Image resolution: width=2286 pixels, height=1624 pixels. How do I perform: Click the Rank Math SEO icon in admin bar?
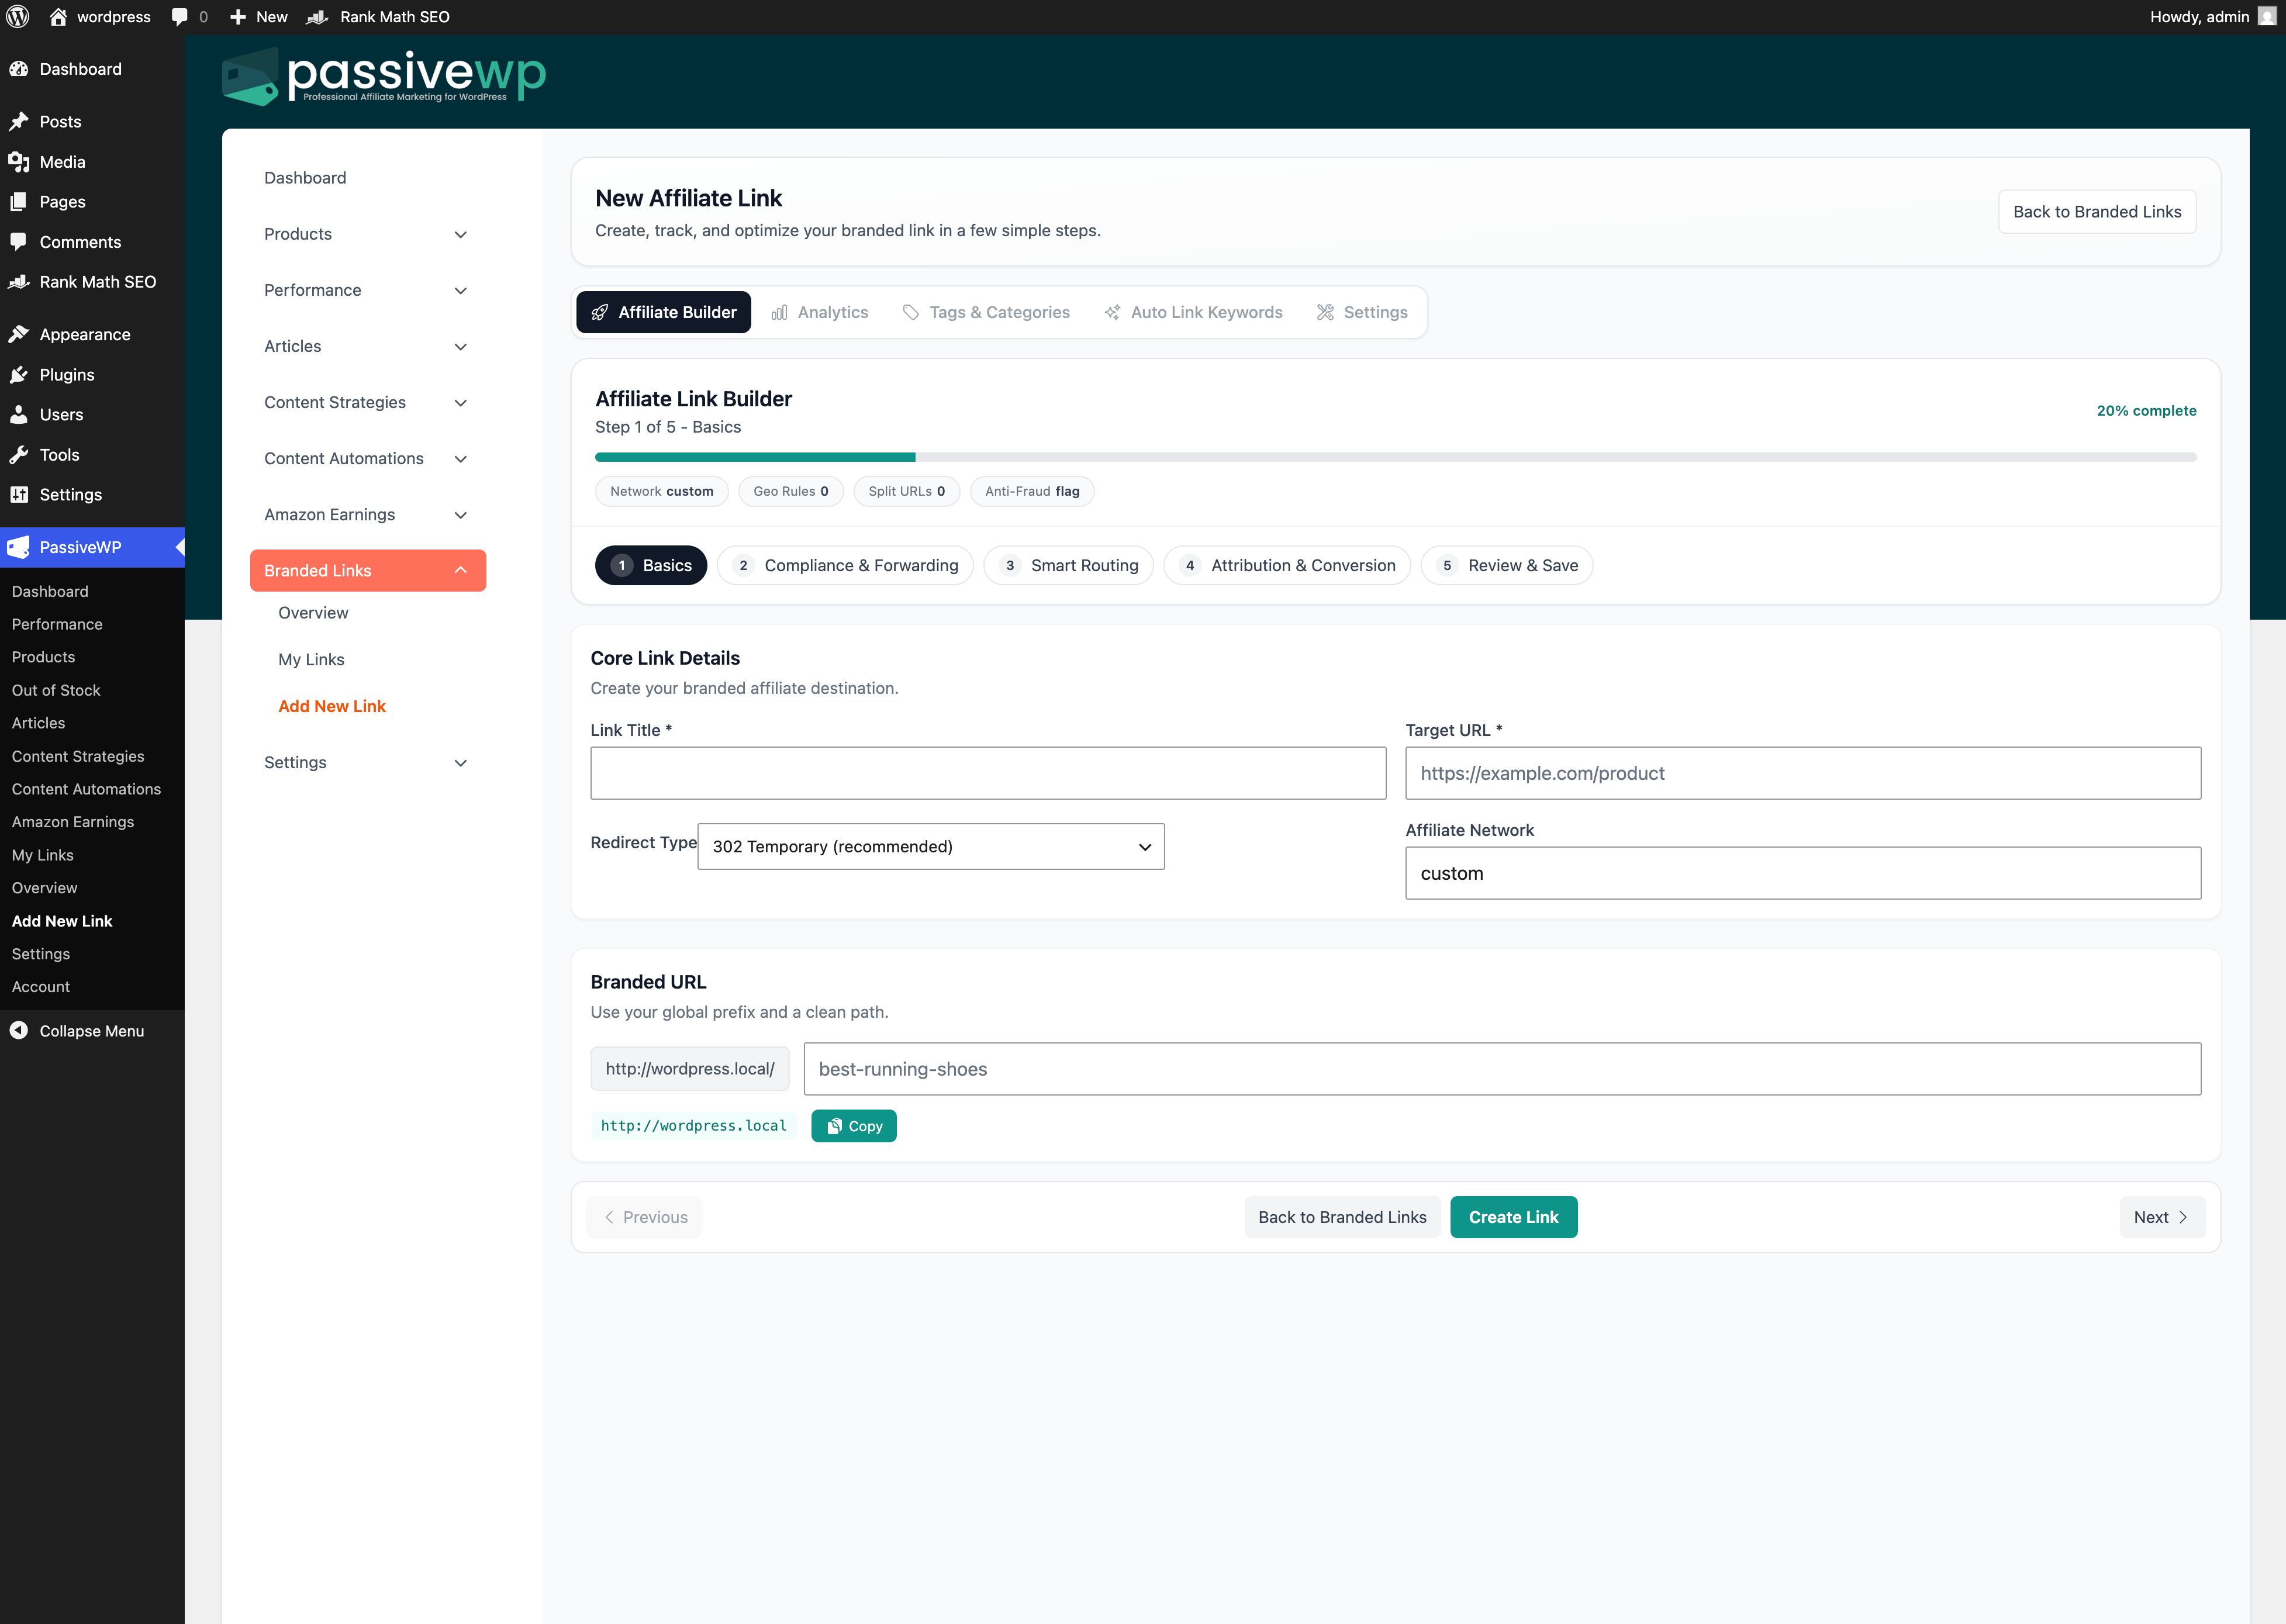[x=318, y=16]
